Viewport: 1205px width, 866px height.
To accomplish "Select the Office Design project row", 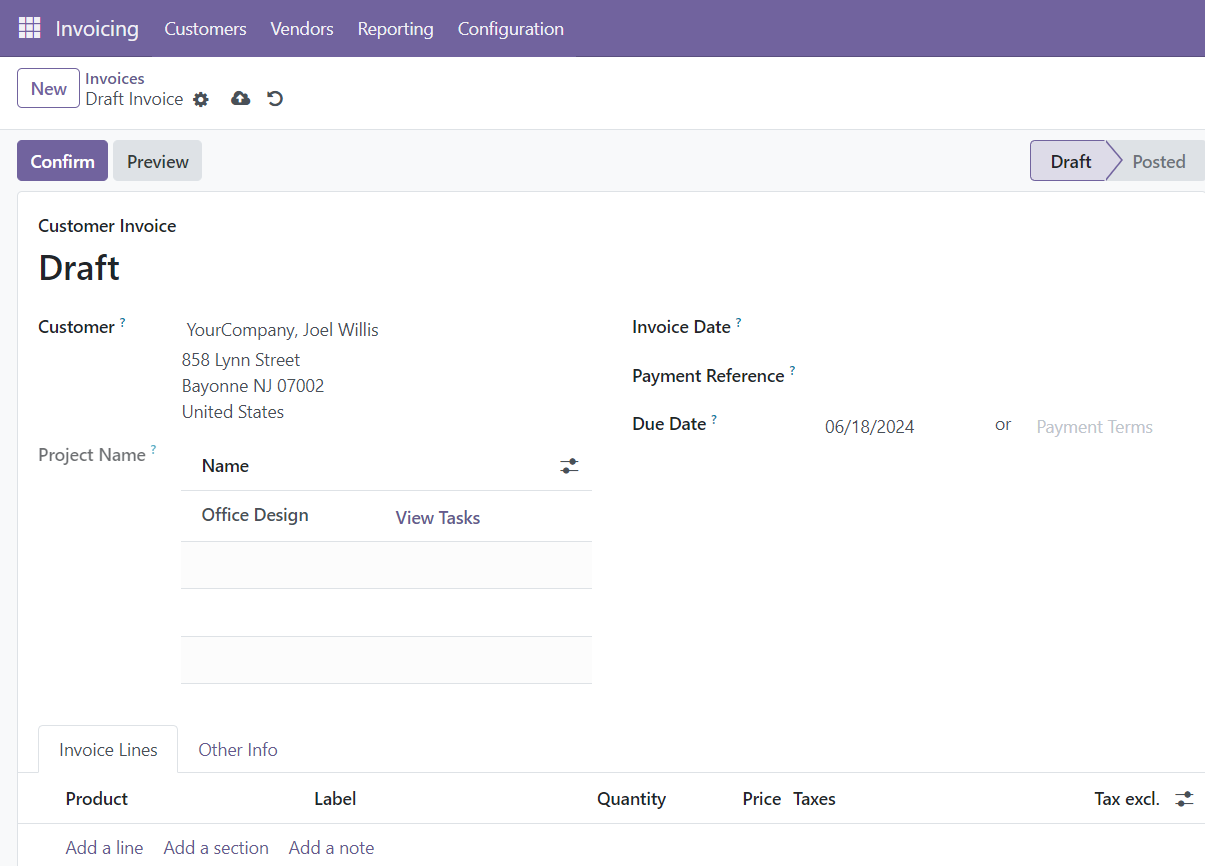I will pyautogui.click(x=386, y=516).
